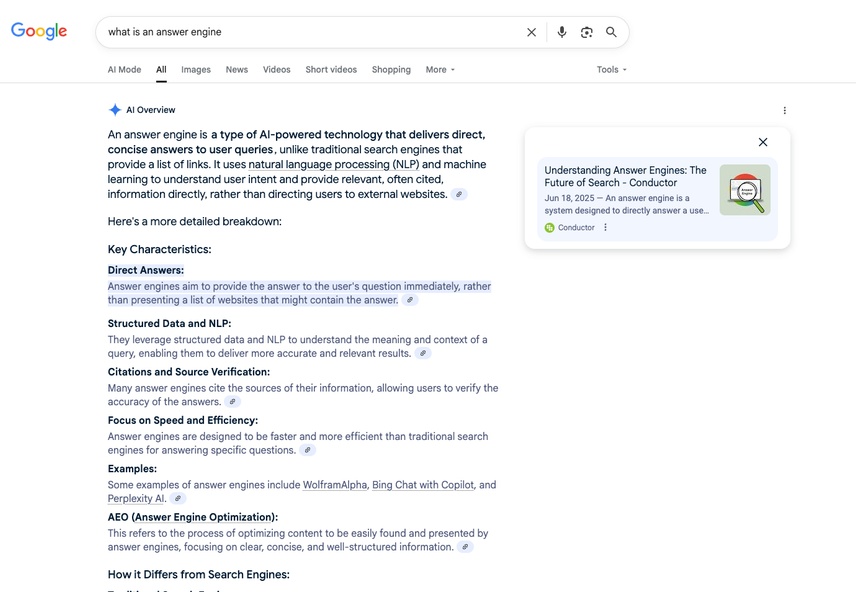Screen dimensions: 856x592
Task: Open the three-dot menu beside Conductor
Action: point(605,227)
